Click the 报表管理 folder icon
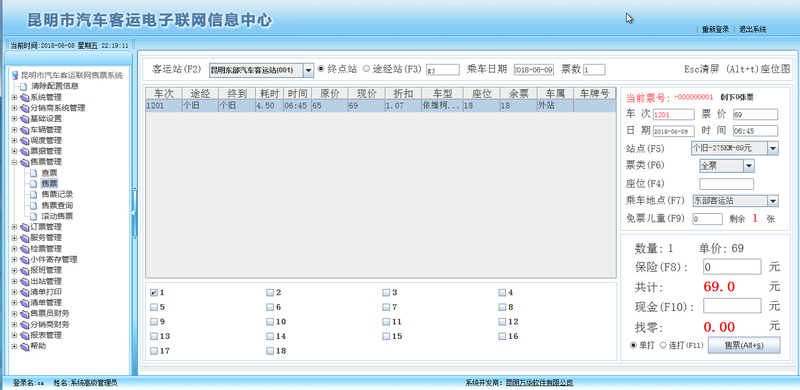This screenshot has height=390, width=800. coord(24,335)
